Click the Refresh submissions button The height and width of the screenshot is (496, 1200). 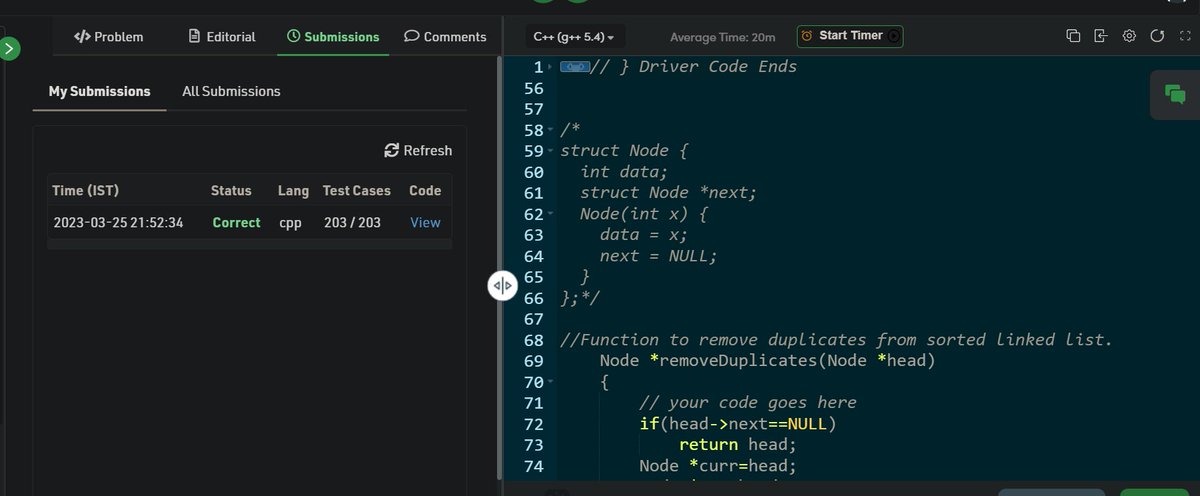[x=418, y=150]
